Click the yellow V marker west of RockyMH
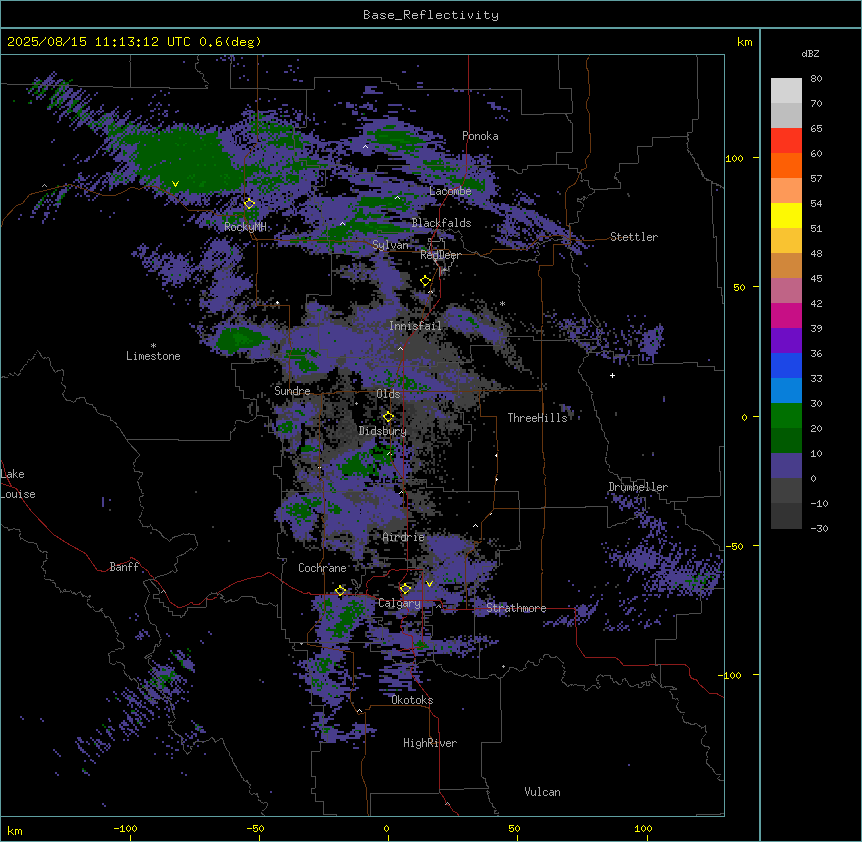Viewport: 862px width, 842px height. (175, 184)
